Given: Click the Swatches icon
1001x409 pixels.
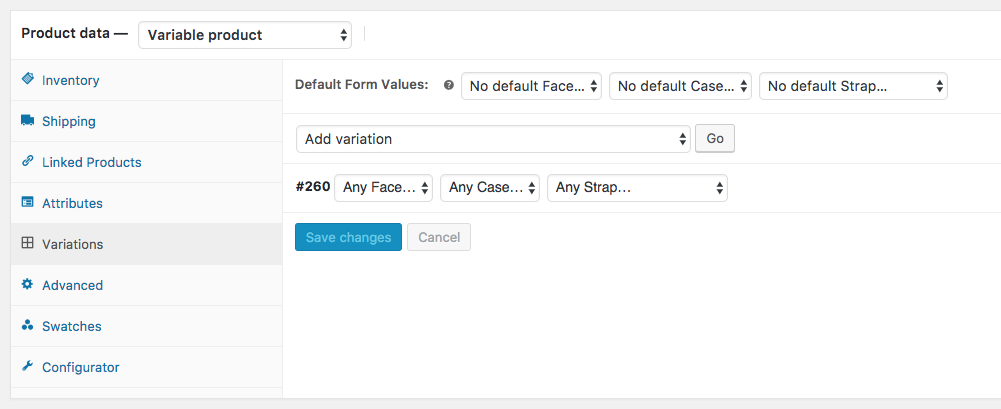Looking at the screenshot, I should coord(28,326).
